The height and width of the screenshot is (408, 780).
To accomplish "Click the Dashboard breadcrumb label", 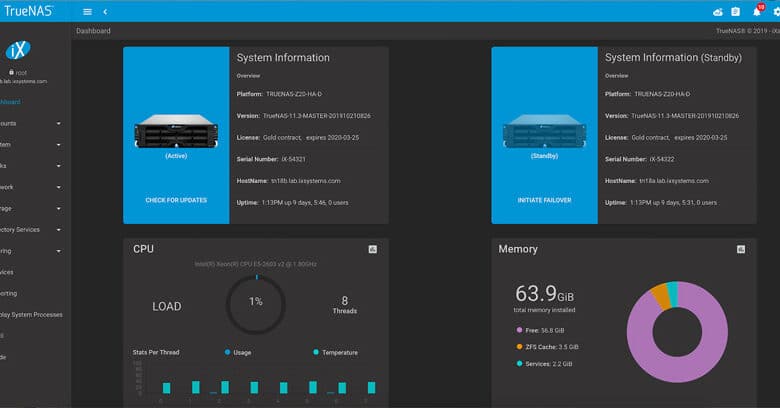I will [94, 31].
